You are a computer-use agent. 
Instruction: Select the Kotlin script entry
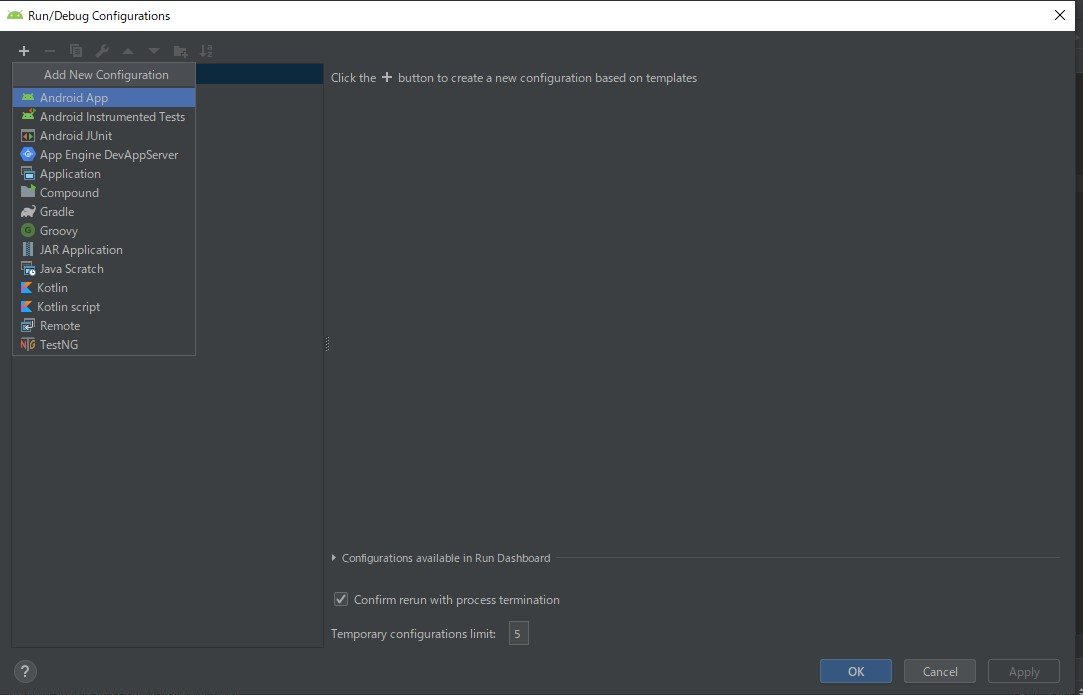(x=104, y=307)
